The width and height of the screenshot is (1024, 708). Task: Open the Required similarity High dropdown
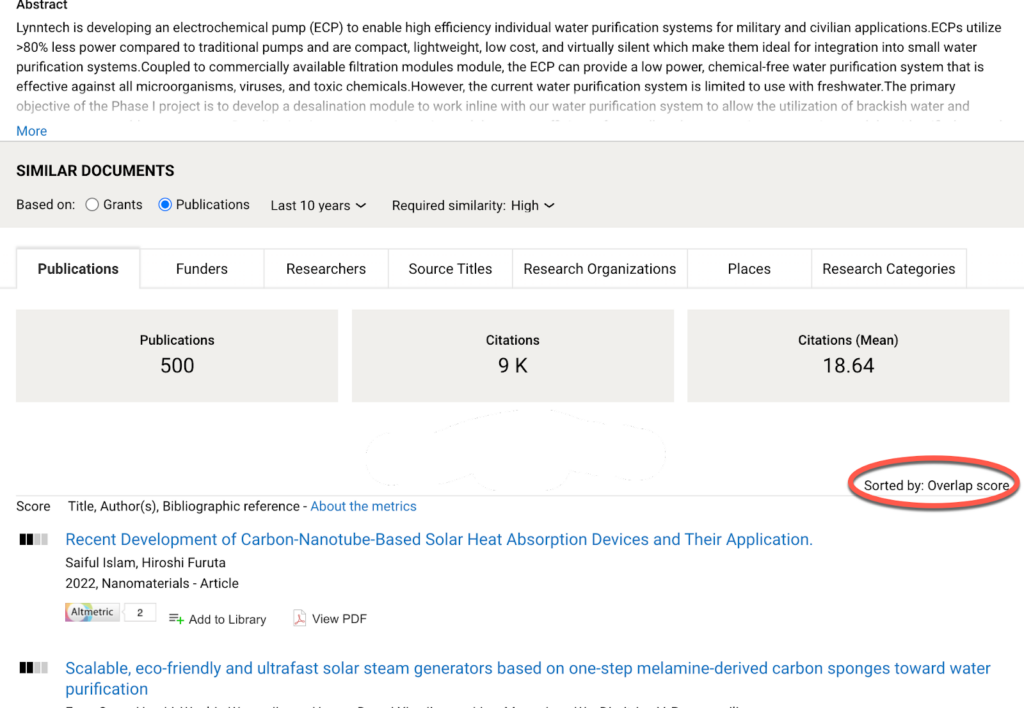(x=532, y=206)
